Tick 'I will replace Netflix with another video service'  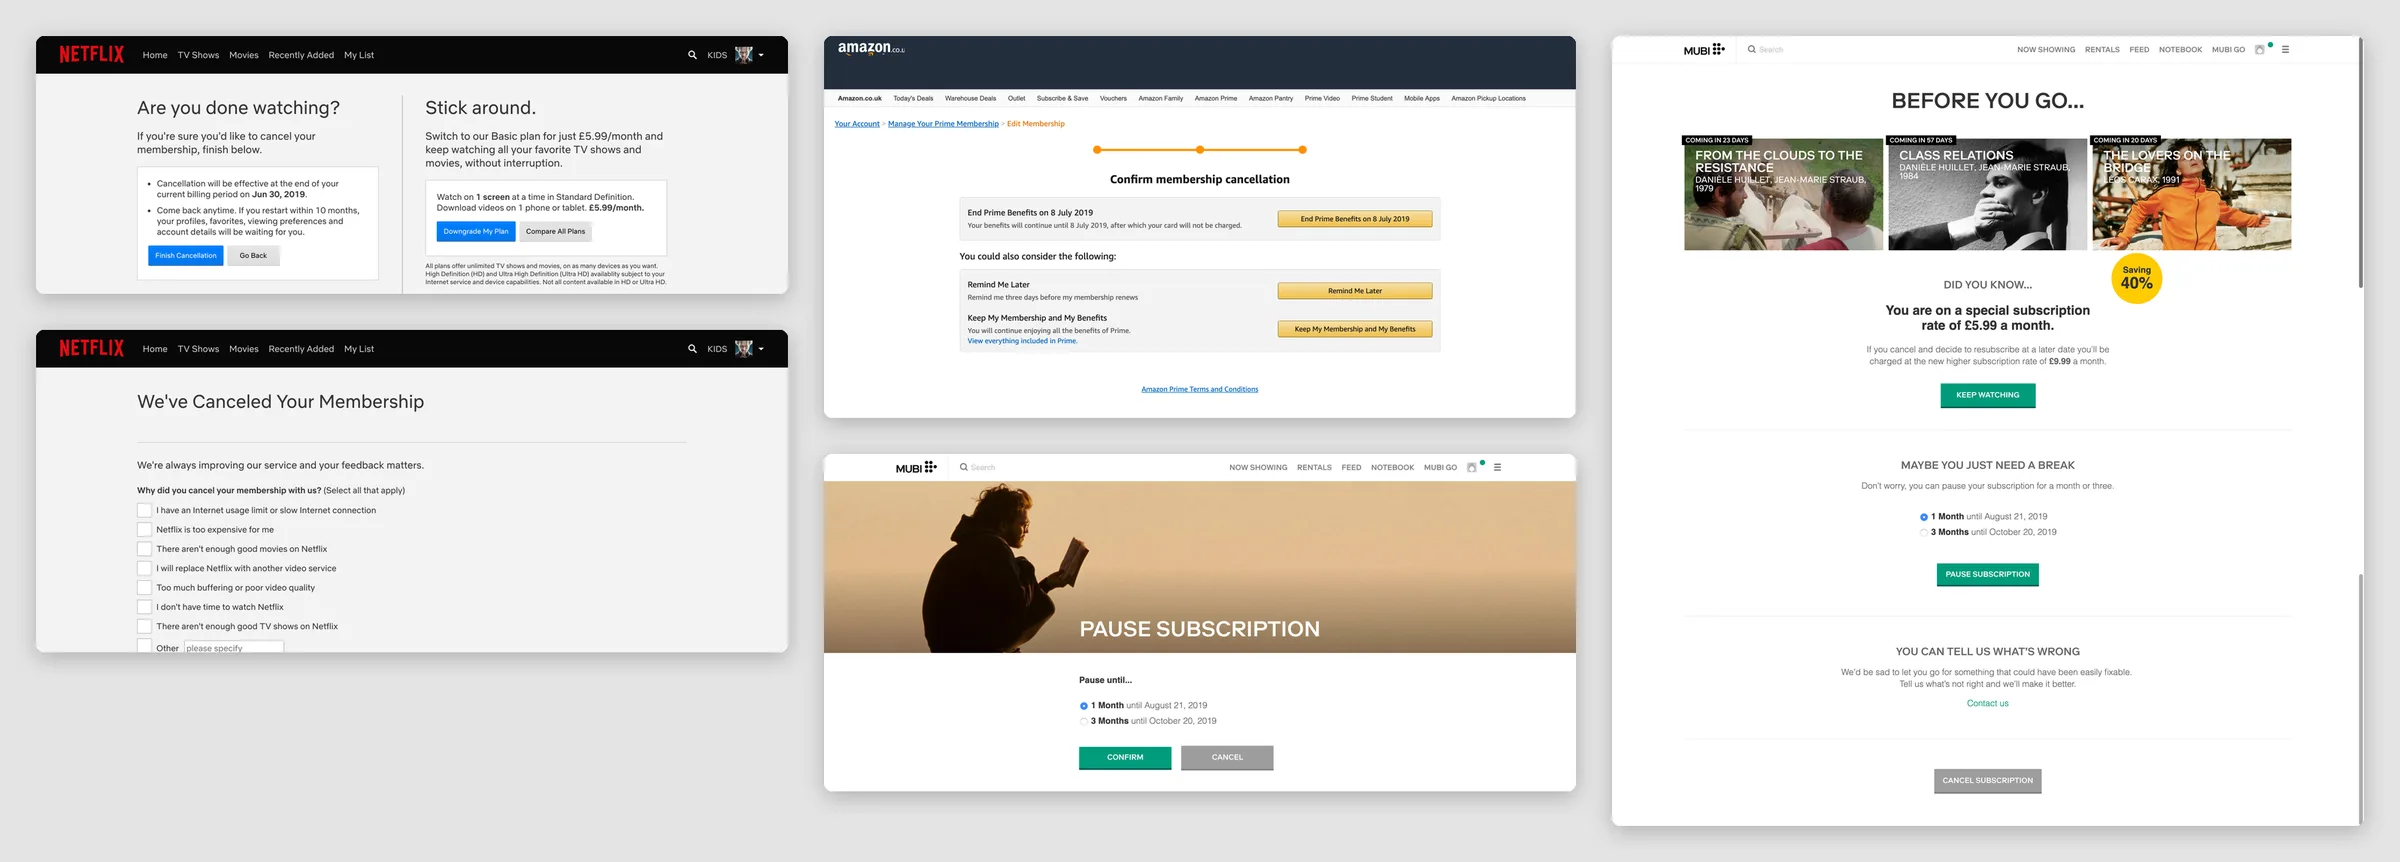coord(145,568)
